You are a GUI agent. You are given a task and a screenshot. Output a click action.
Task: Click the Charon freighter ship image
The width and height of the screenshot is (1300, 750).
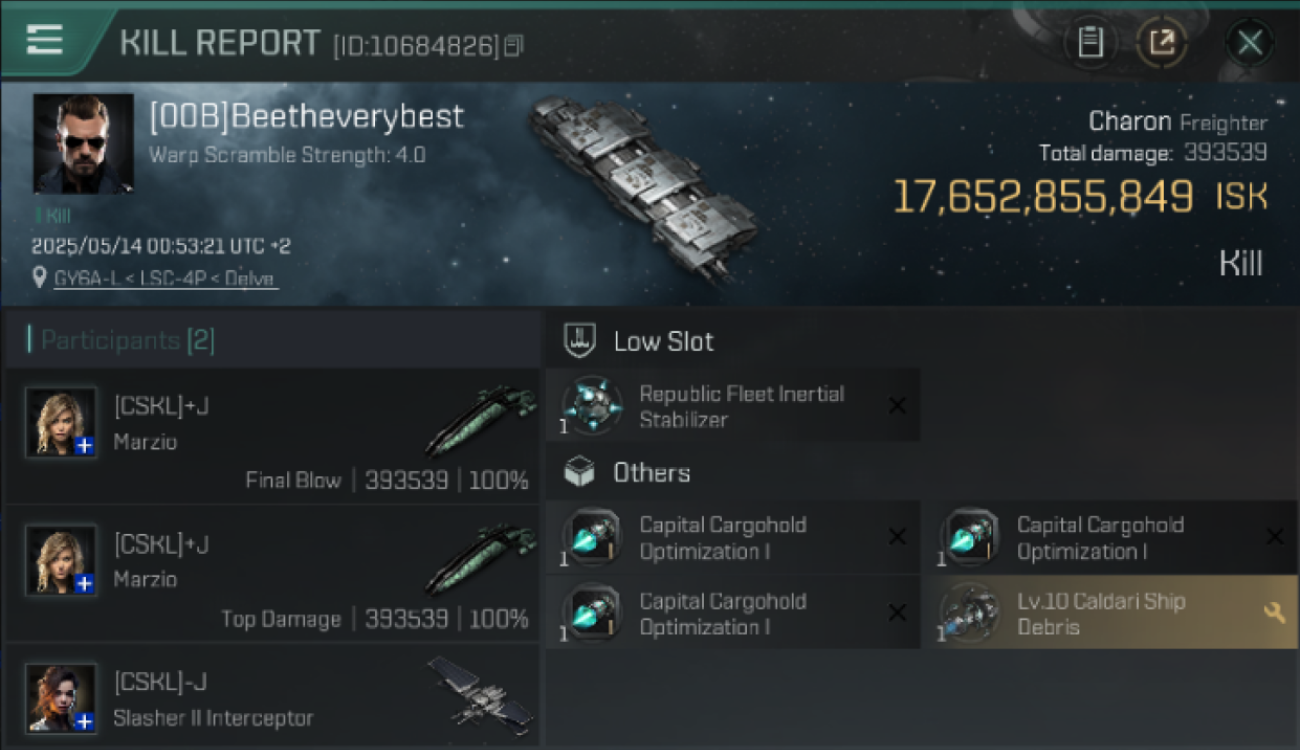pos(642,188)
